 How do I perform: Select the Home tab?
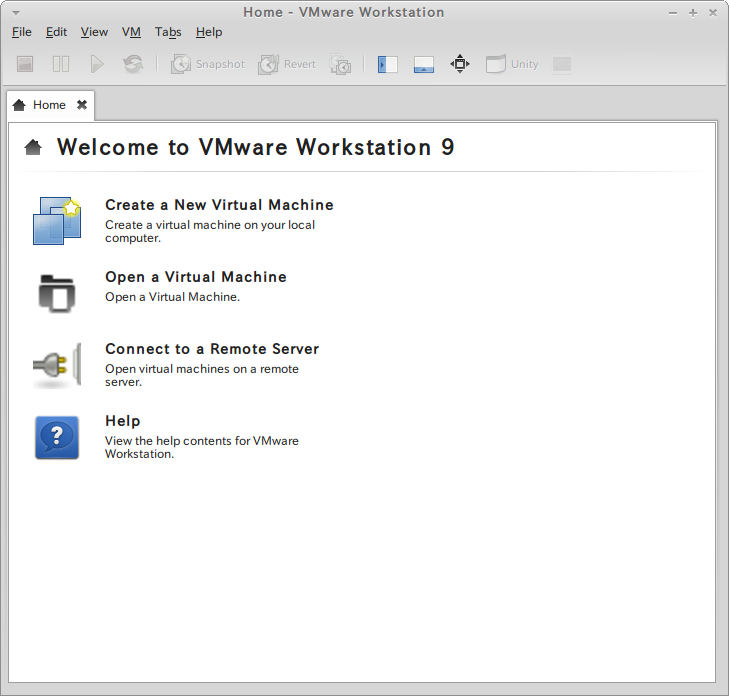(x=51, y=106)
